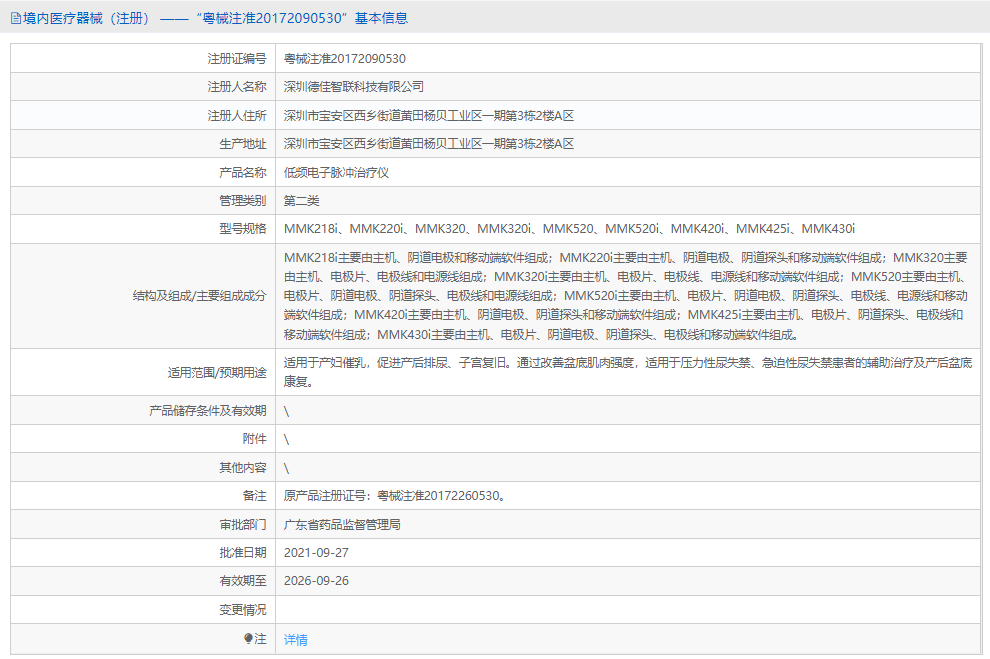Click the document icon before 境内医疗器械
This screenshot has height=659, width=990.
click(x=14, y=18)
